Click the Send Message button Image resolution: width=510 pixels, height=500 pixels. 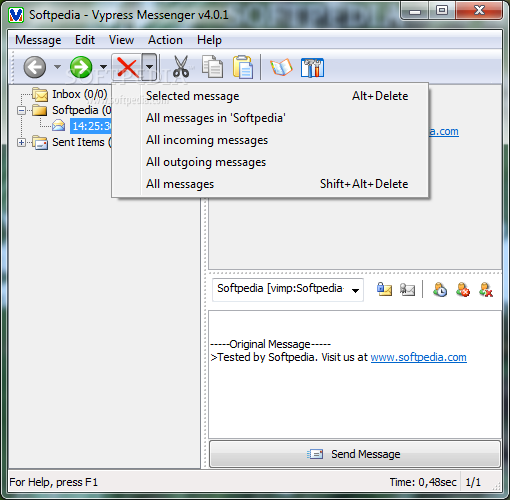pyautogui.click(x=355, y=454)
